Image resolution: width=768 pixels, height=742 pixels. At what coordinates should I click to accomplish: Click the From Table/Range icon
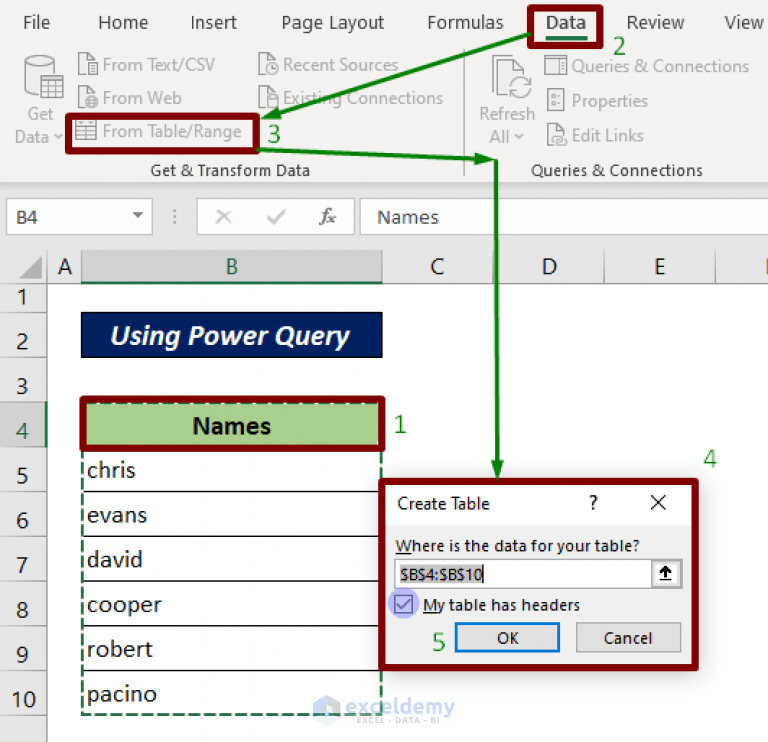(x=85, y=130)
